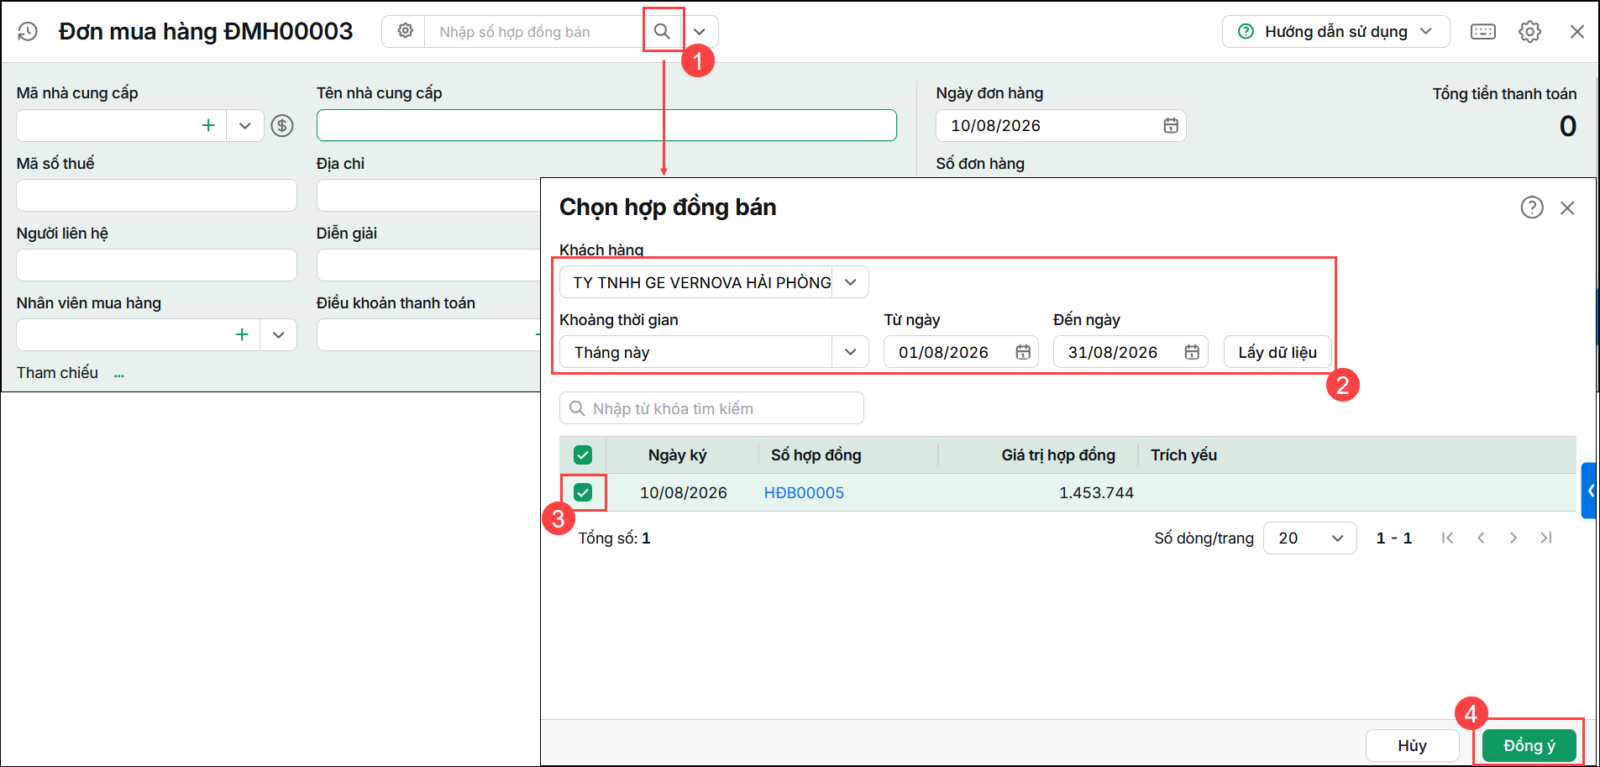Viewport: 1600px width, 767px height.
Task: Toggle the select-all checkbox in table header
Action: click(583, 455)
